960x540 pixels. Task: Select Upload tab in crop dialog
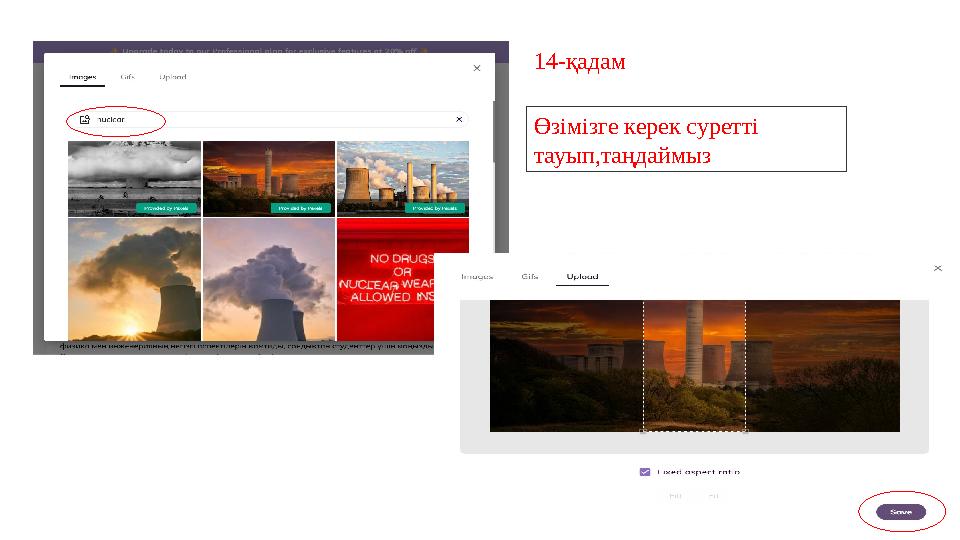click(582, 277)
